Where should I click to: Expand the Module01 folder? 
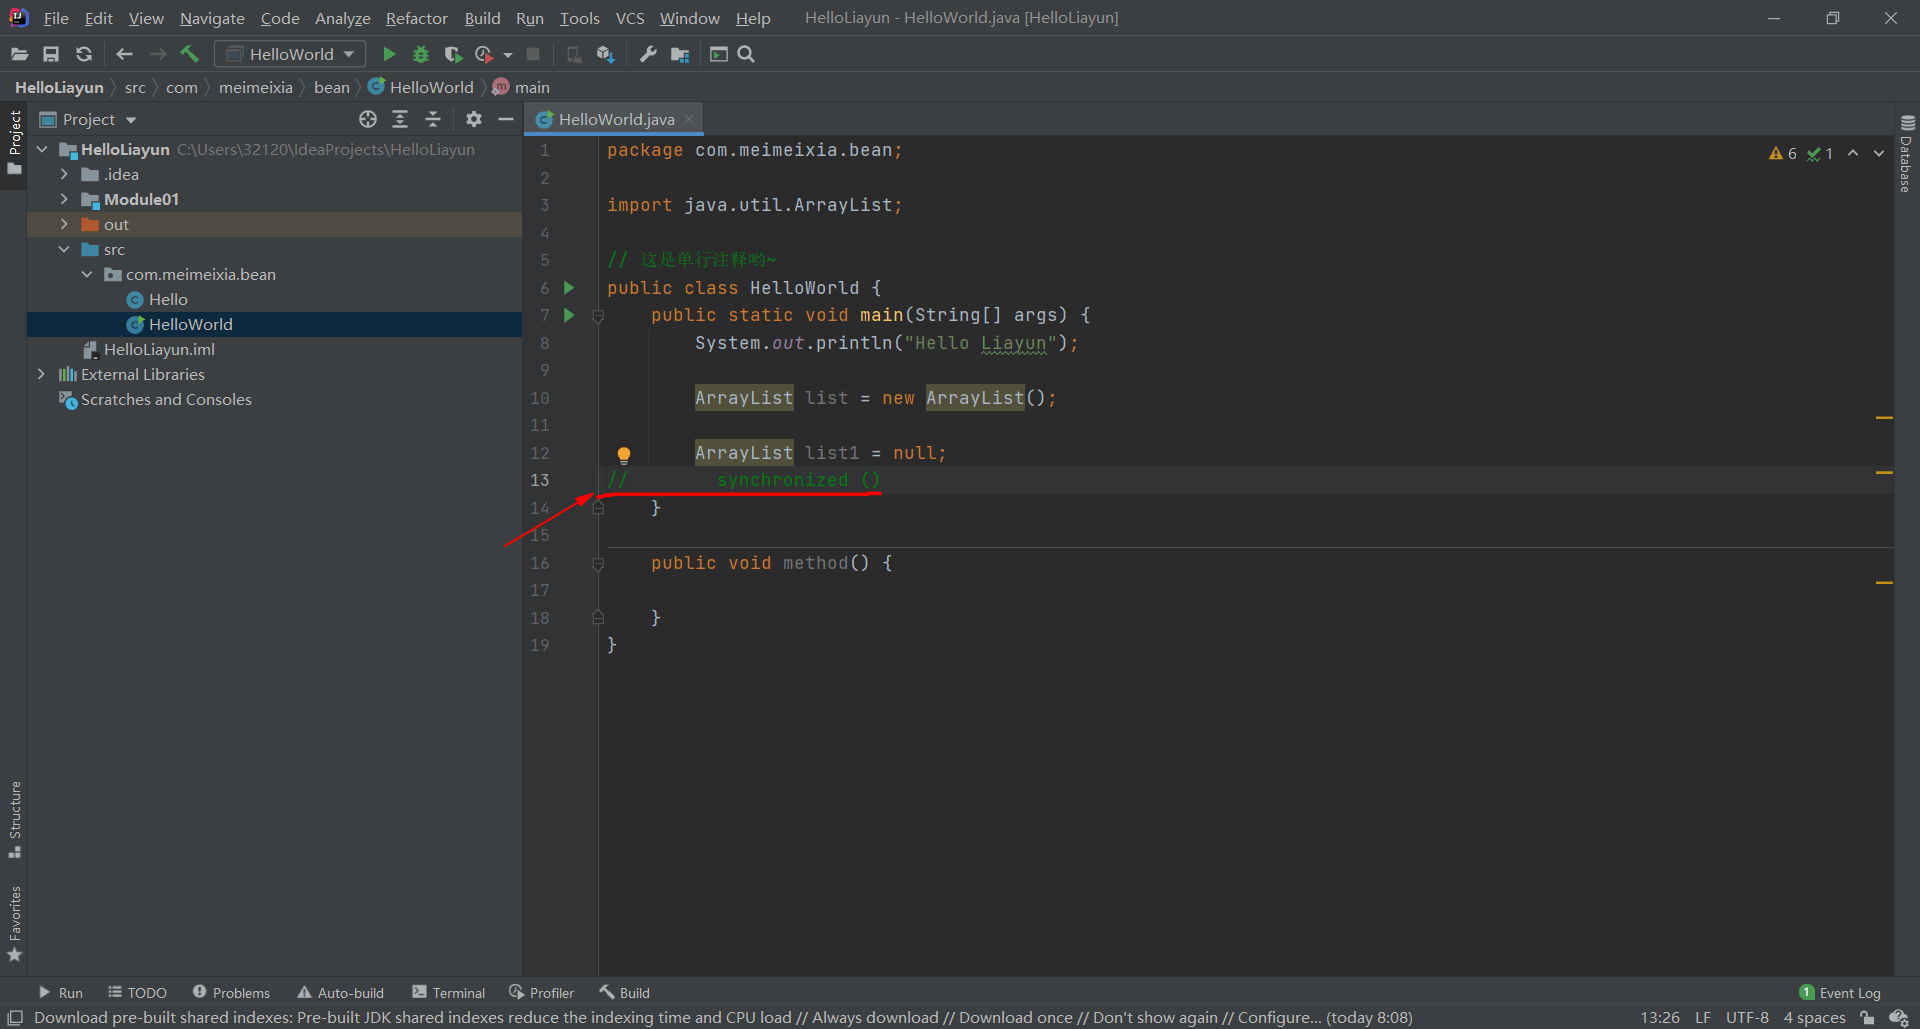tap(64, 199)
